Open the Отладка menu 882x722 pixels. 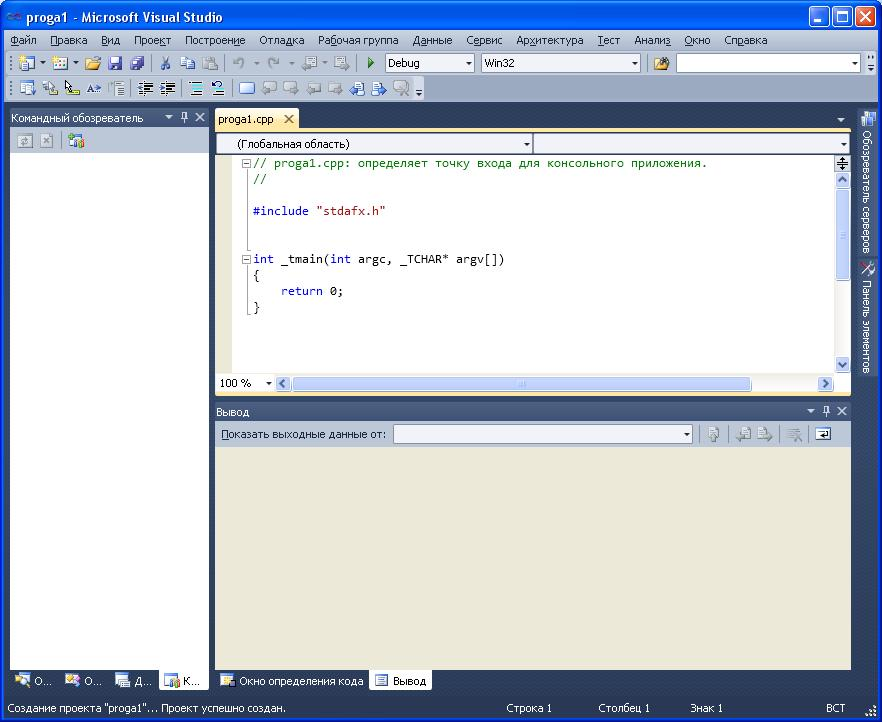point(281,40)
